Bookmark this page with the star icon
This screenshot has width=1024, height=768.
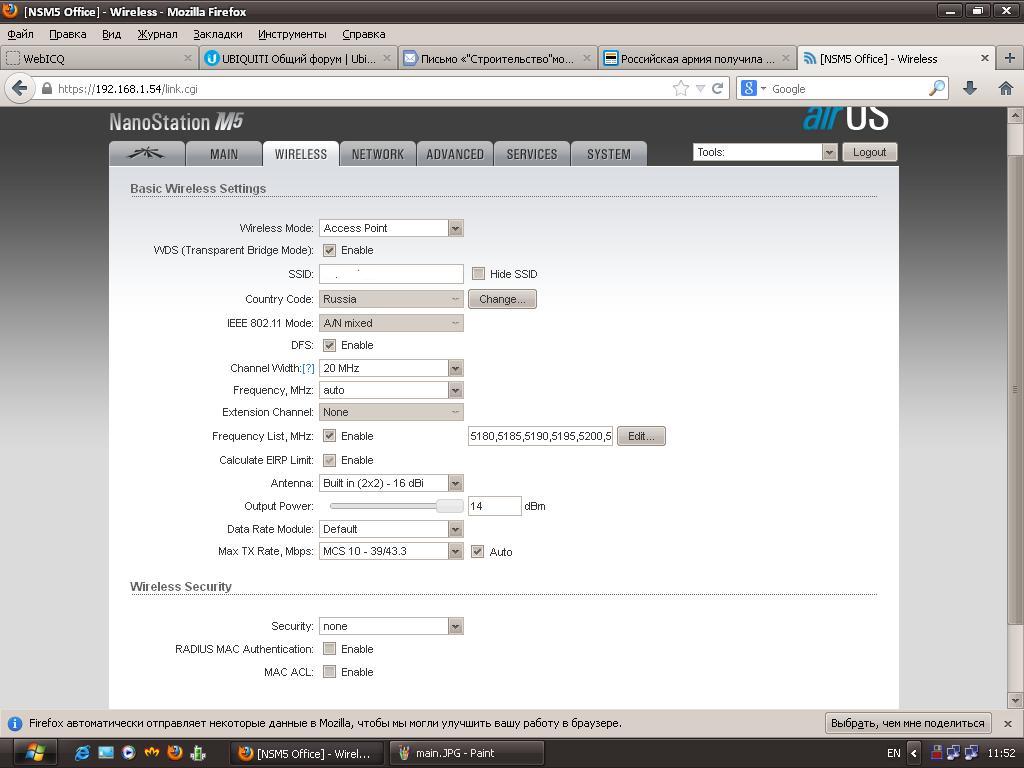pos(680,88)
